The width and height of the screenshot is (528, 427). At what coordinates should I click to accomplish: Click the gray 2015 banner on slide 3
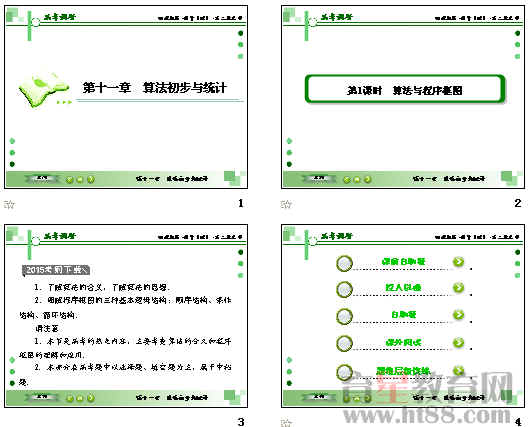56,270
